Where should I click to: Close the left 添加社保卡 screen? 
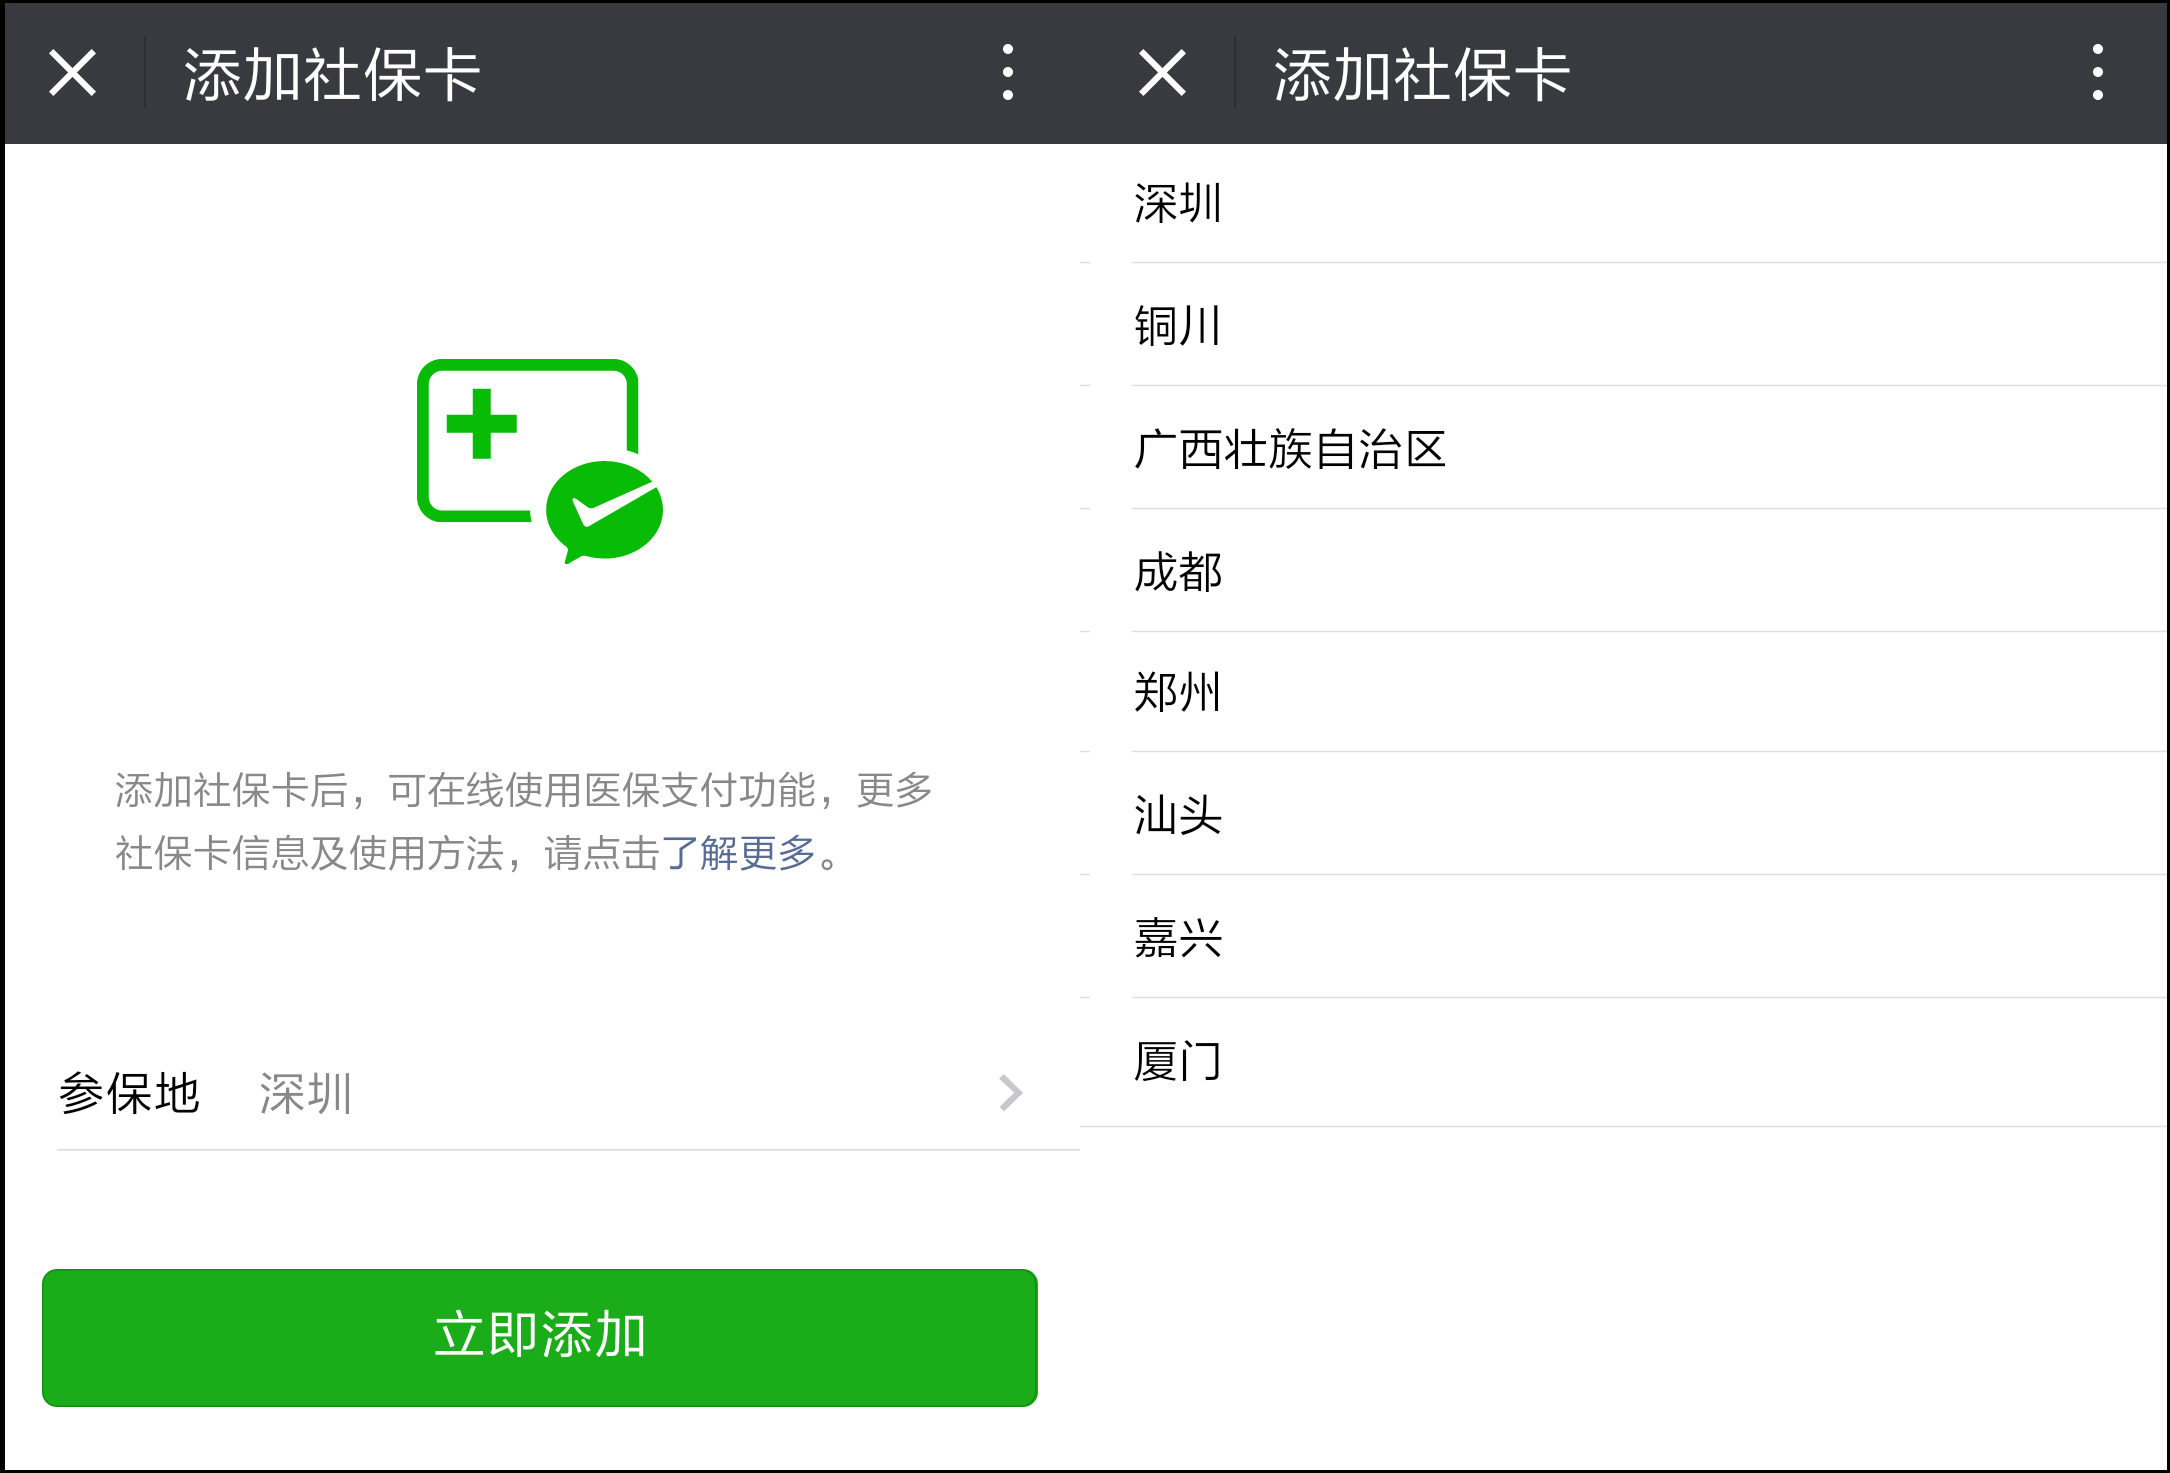click(x=73, y=73)
